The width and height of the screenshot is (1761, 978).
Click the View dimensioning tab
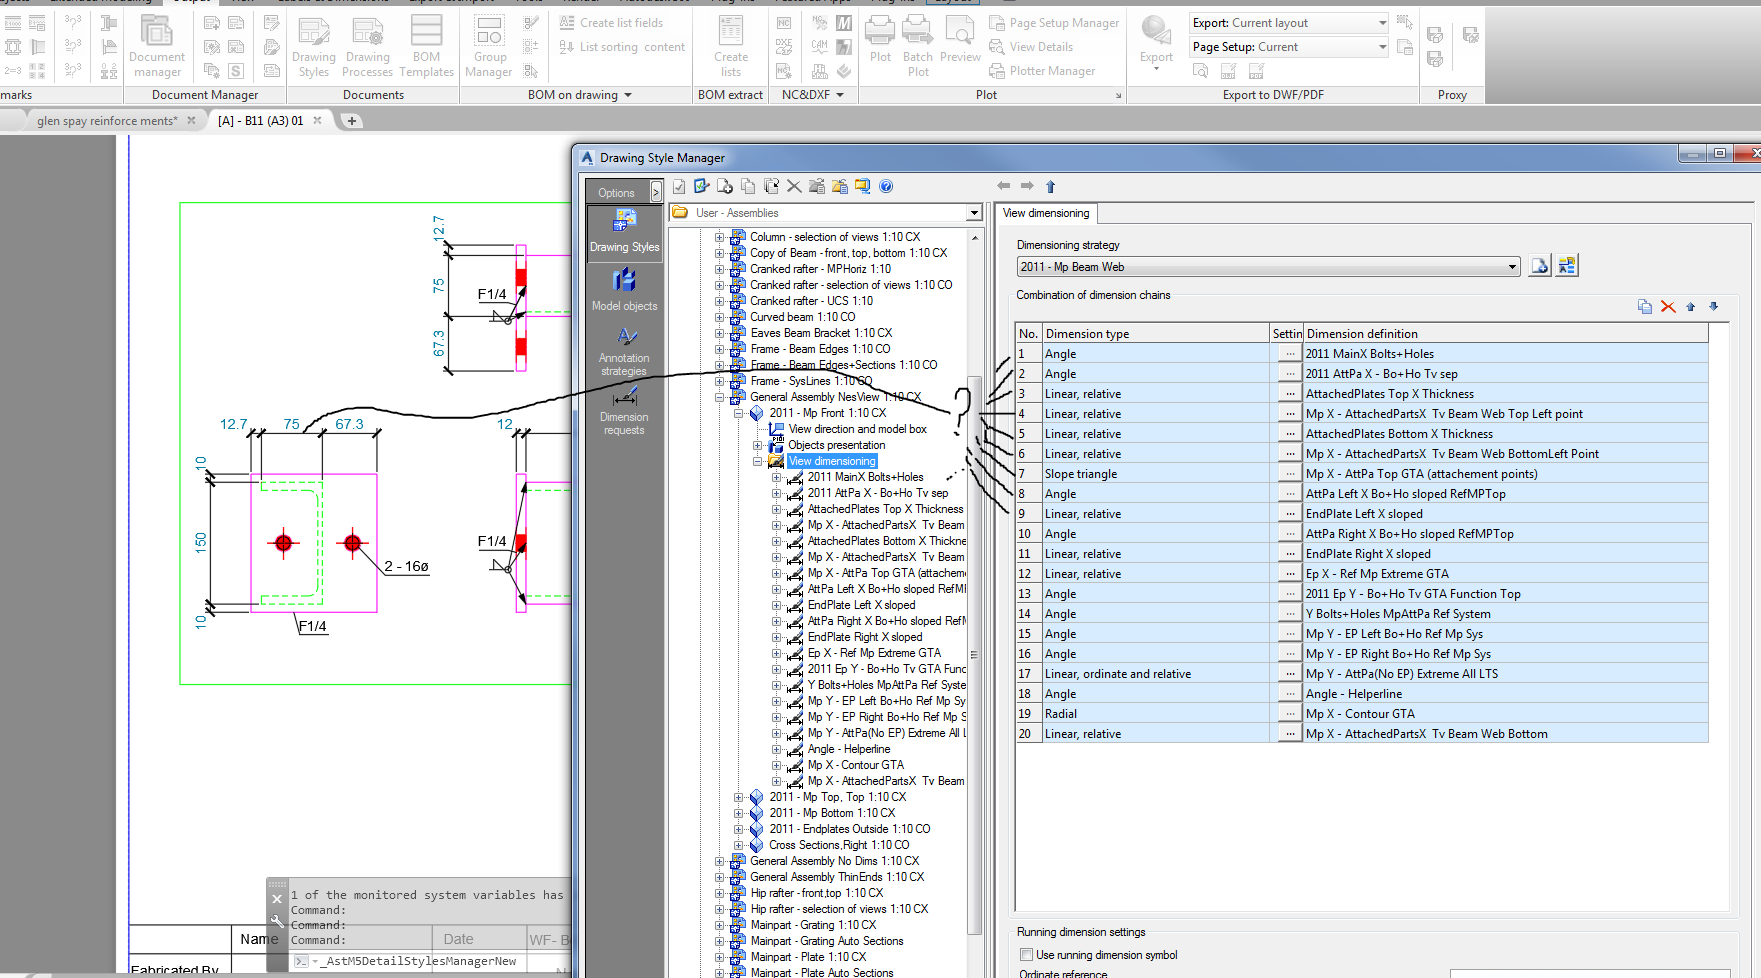[1046, 213]
